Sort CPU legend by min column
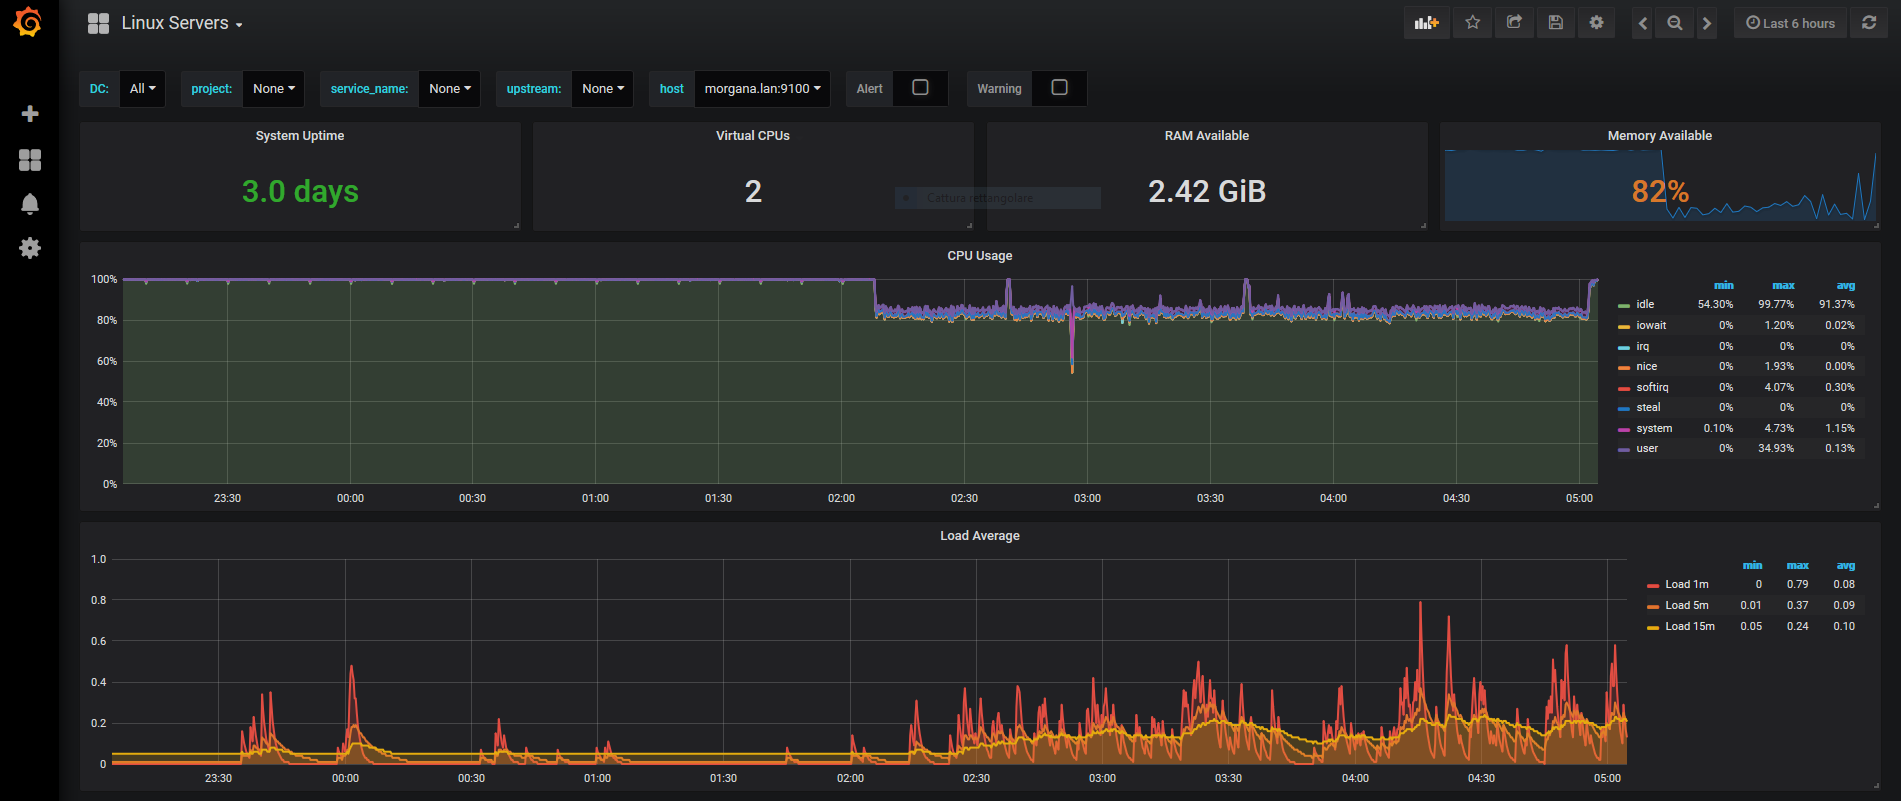This screenshot has height=801, width=1901. [1723, 285]
